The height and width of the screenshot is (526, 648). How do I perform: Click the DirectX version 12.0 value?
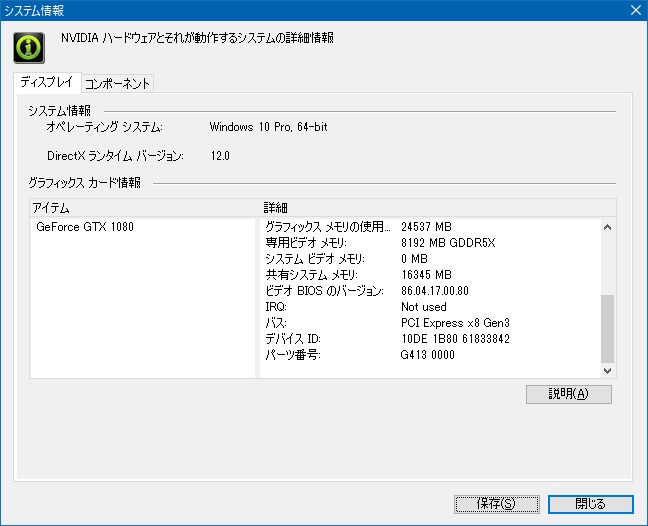tap(220, 156)
